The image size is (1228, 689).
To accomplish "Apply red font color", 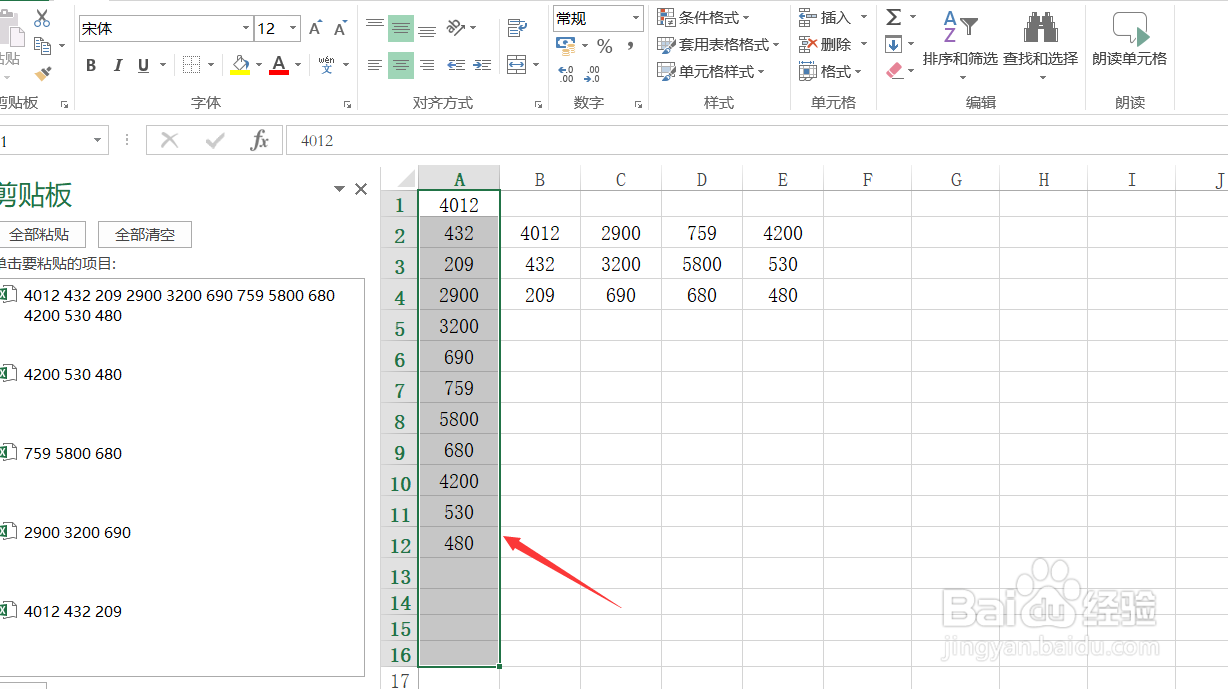I will [279, 65].
